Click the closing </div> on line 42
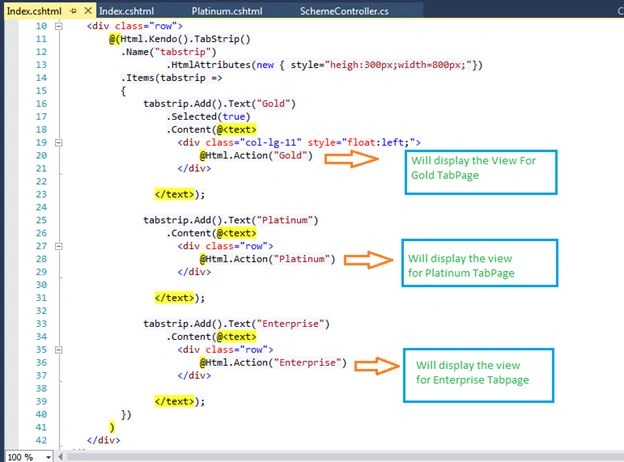The height and width of the screenshot is (462, 624). coord(103,440)
